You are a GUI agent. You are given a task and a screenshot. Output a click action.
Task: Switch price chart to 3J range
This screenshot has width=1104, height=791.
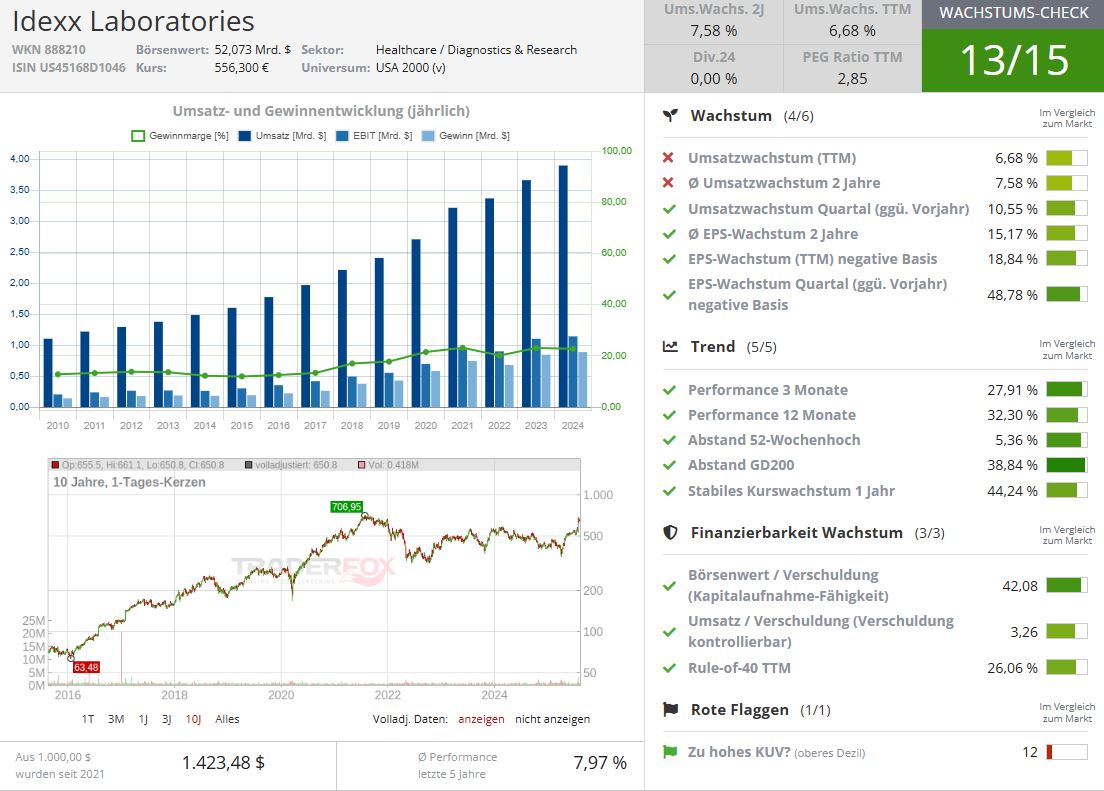(x=167, y=719)
